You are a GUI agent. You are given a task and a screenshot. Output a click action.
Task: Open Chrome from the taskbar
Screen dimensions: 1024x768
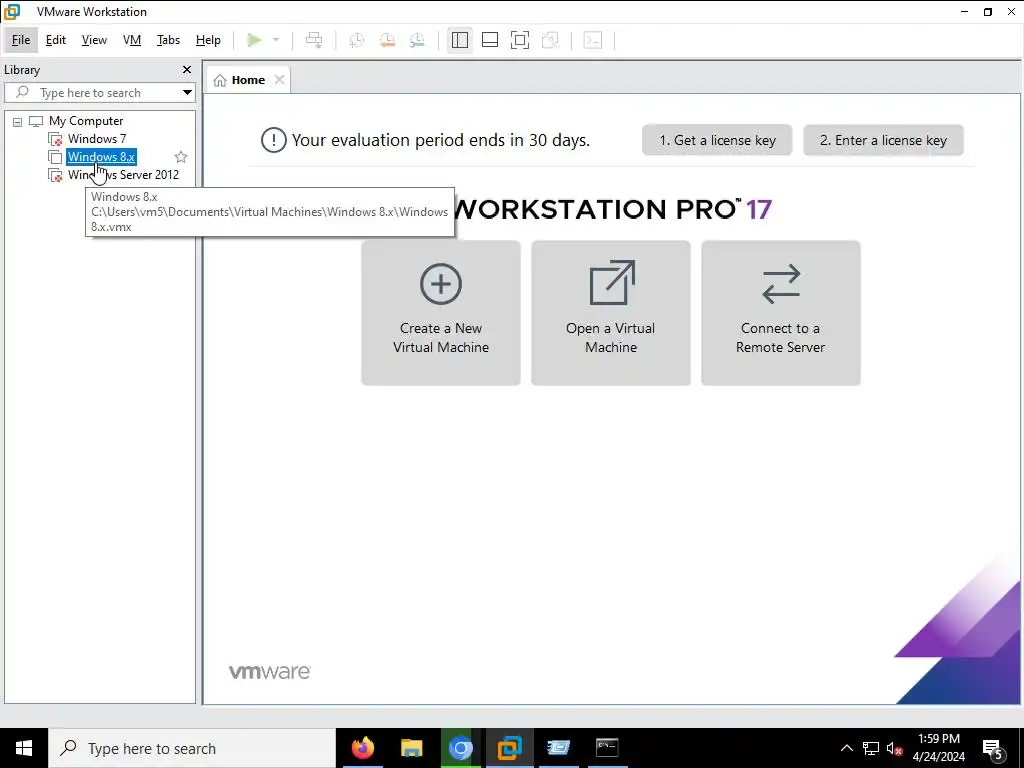[460, 748]
